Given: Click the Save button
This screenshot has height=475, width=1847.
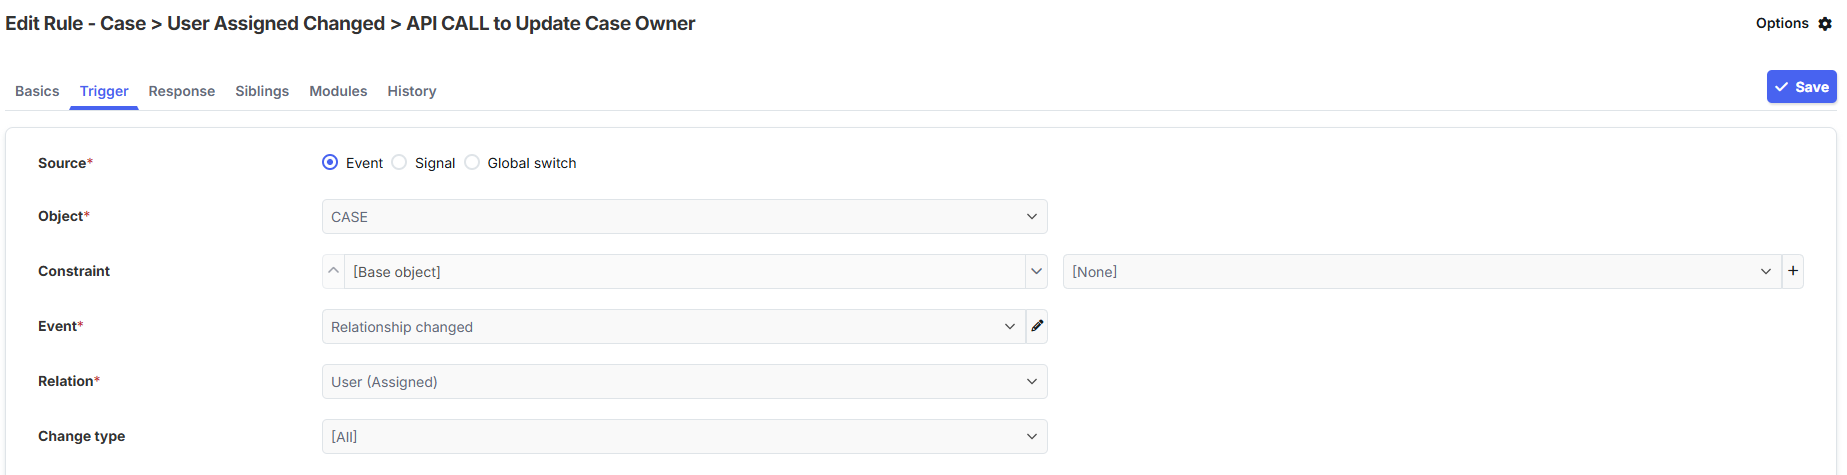Looking at the screenshot, I should (x=1802, y=87).
